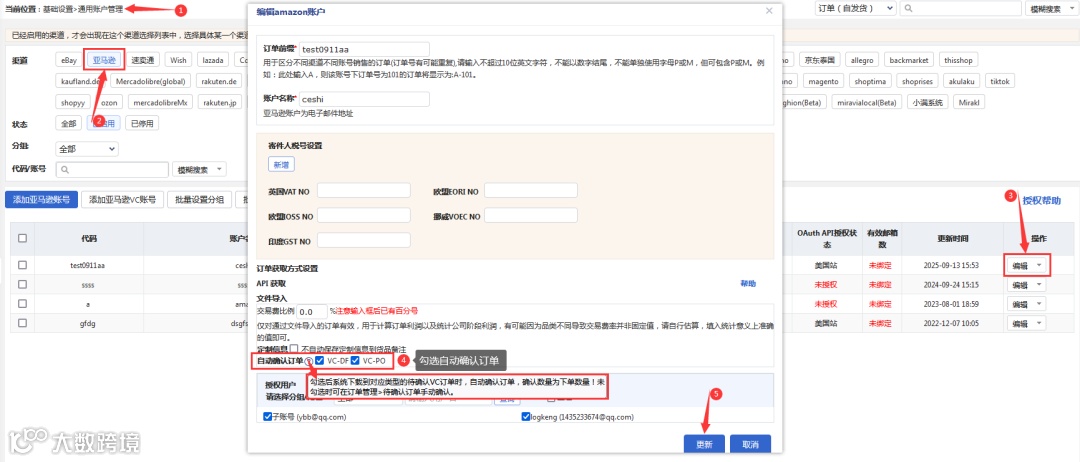Open the 帮助 link beside API 获取
The width and height of the screenshot is (1080, 462).
click(747, 284)
